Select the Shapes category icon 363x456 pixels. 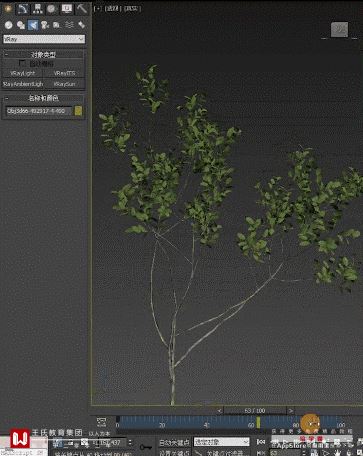click(21, 25)
